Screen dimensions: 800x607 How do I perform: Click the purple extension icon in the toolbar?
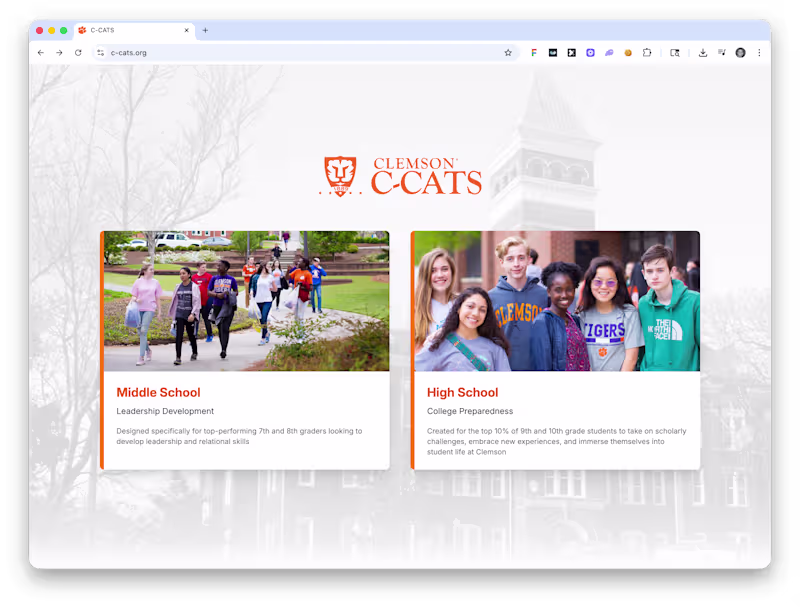(590, 53)
